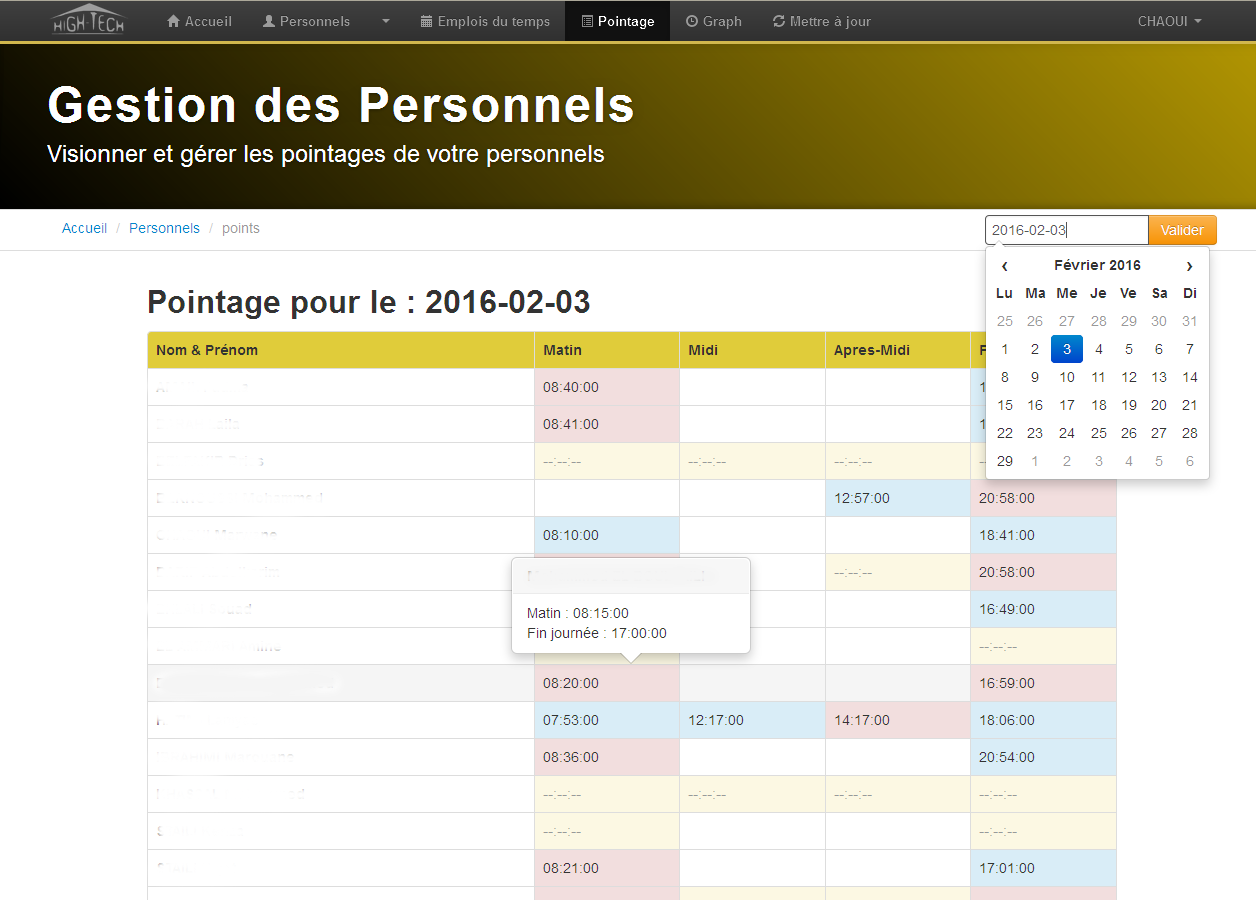Image resolution: width=1256 pixels, height=900 pixels.
Task: Go to next month in calendar
Action: (x=1189, y=266)
